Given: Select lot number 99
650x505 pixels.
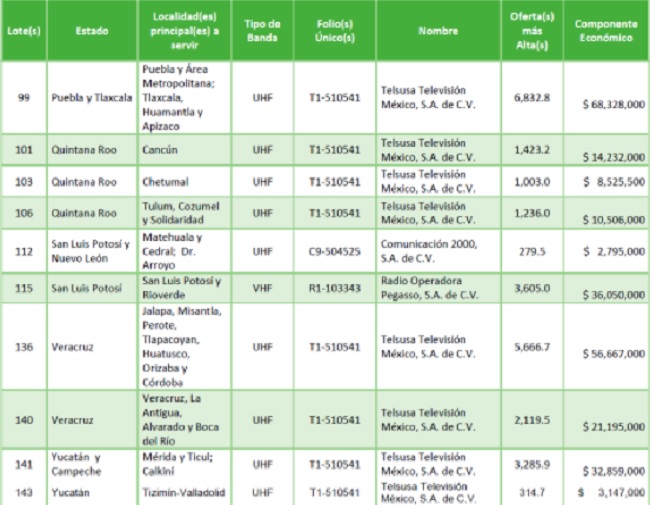Looking at the screenshot, I should [x=24, y=98].
